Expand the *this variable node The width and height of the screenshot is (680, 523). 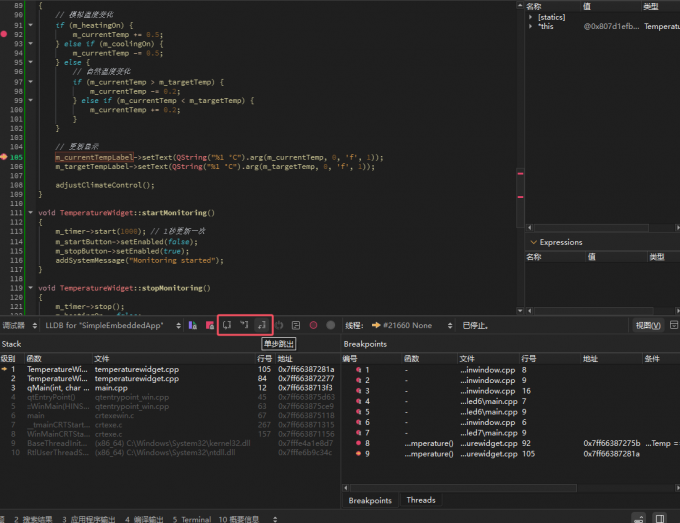click(x=531, y=26)
